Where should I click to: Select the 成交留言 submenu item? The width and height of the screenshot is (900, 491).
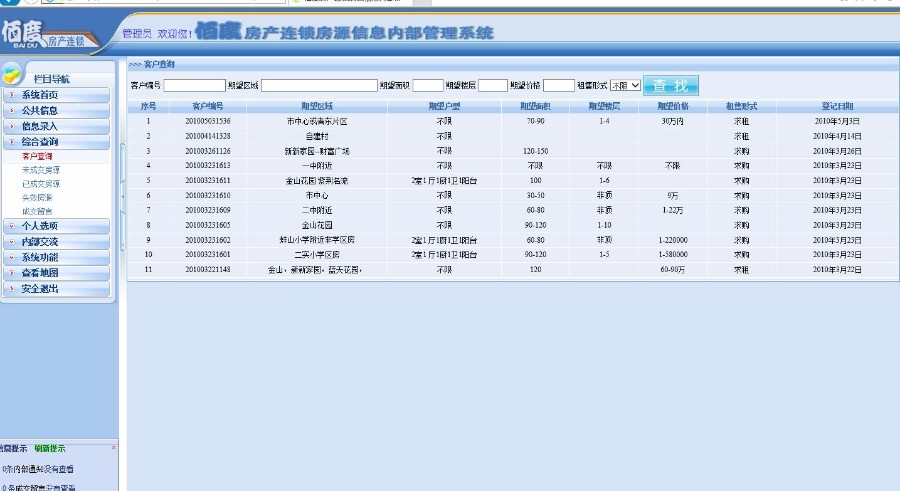point(37,211)
